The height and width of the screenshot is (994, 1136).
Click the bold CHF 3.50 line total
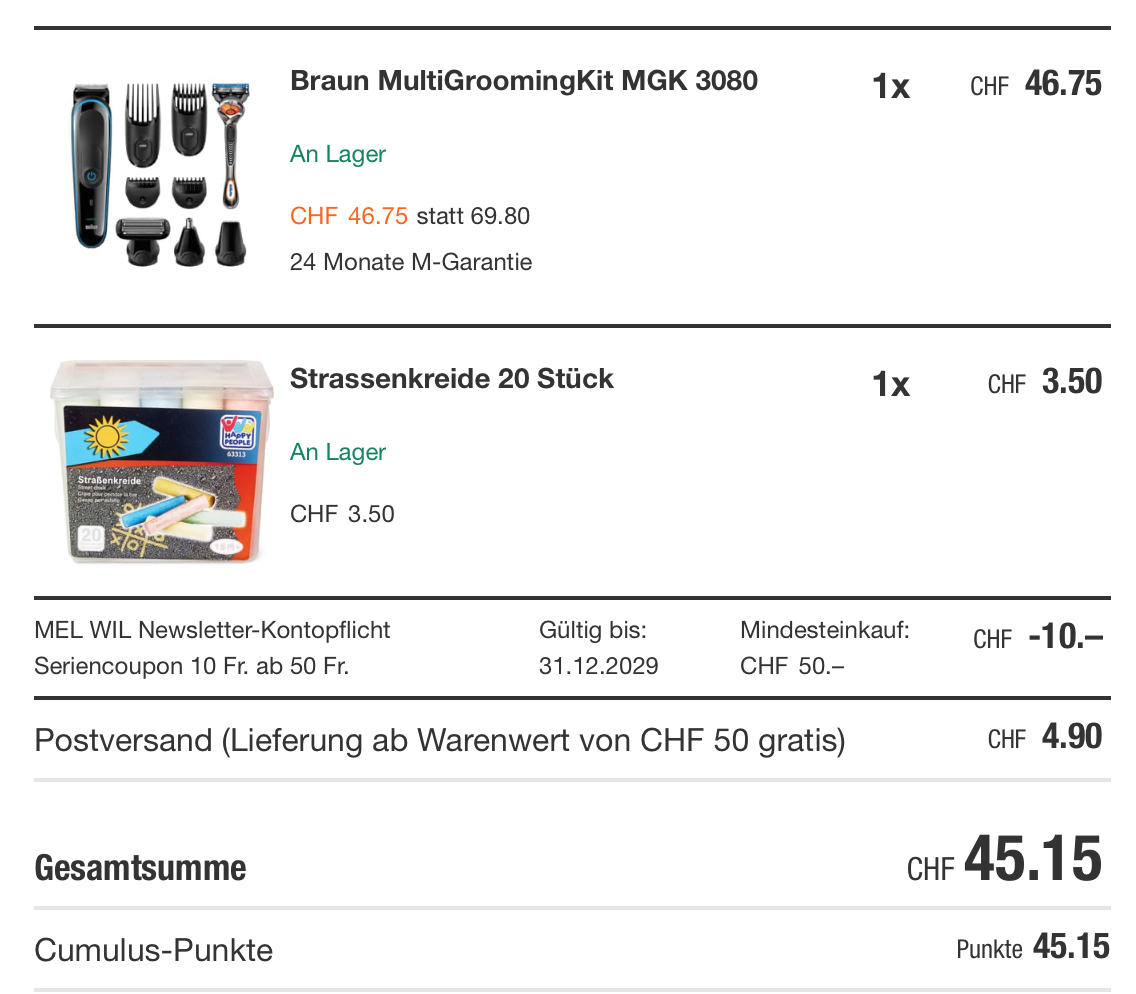pyautogui.click(x=1045, y=383)
